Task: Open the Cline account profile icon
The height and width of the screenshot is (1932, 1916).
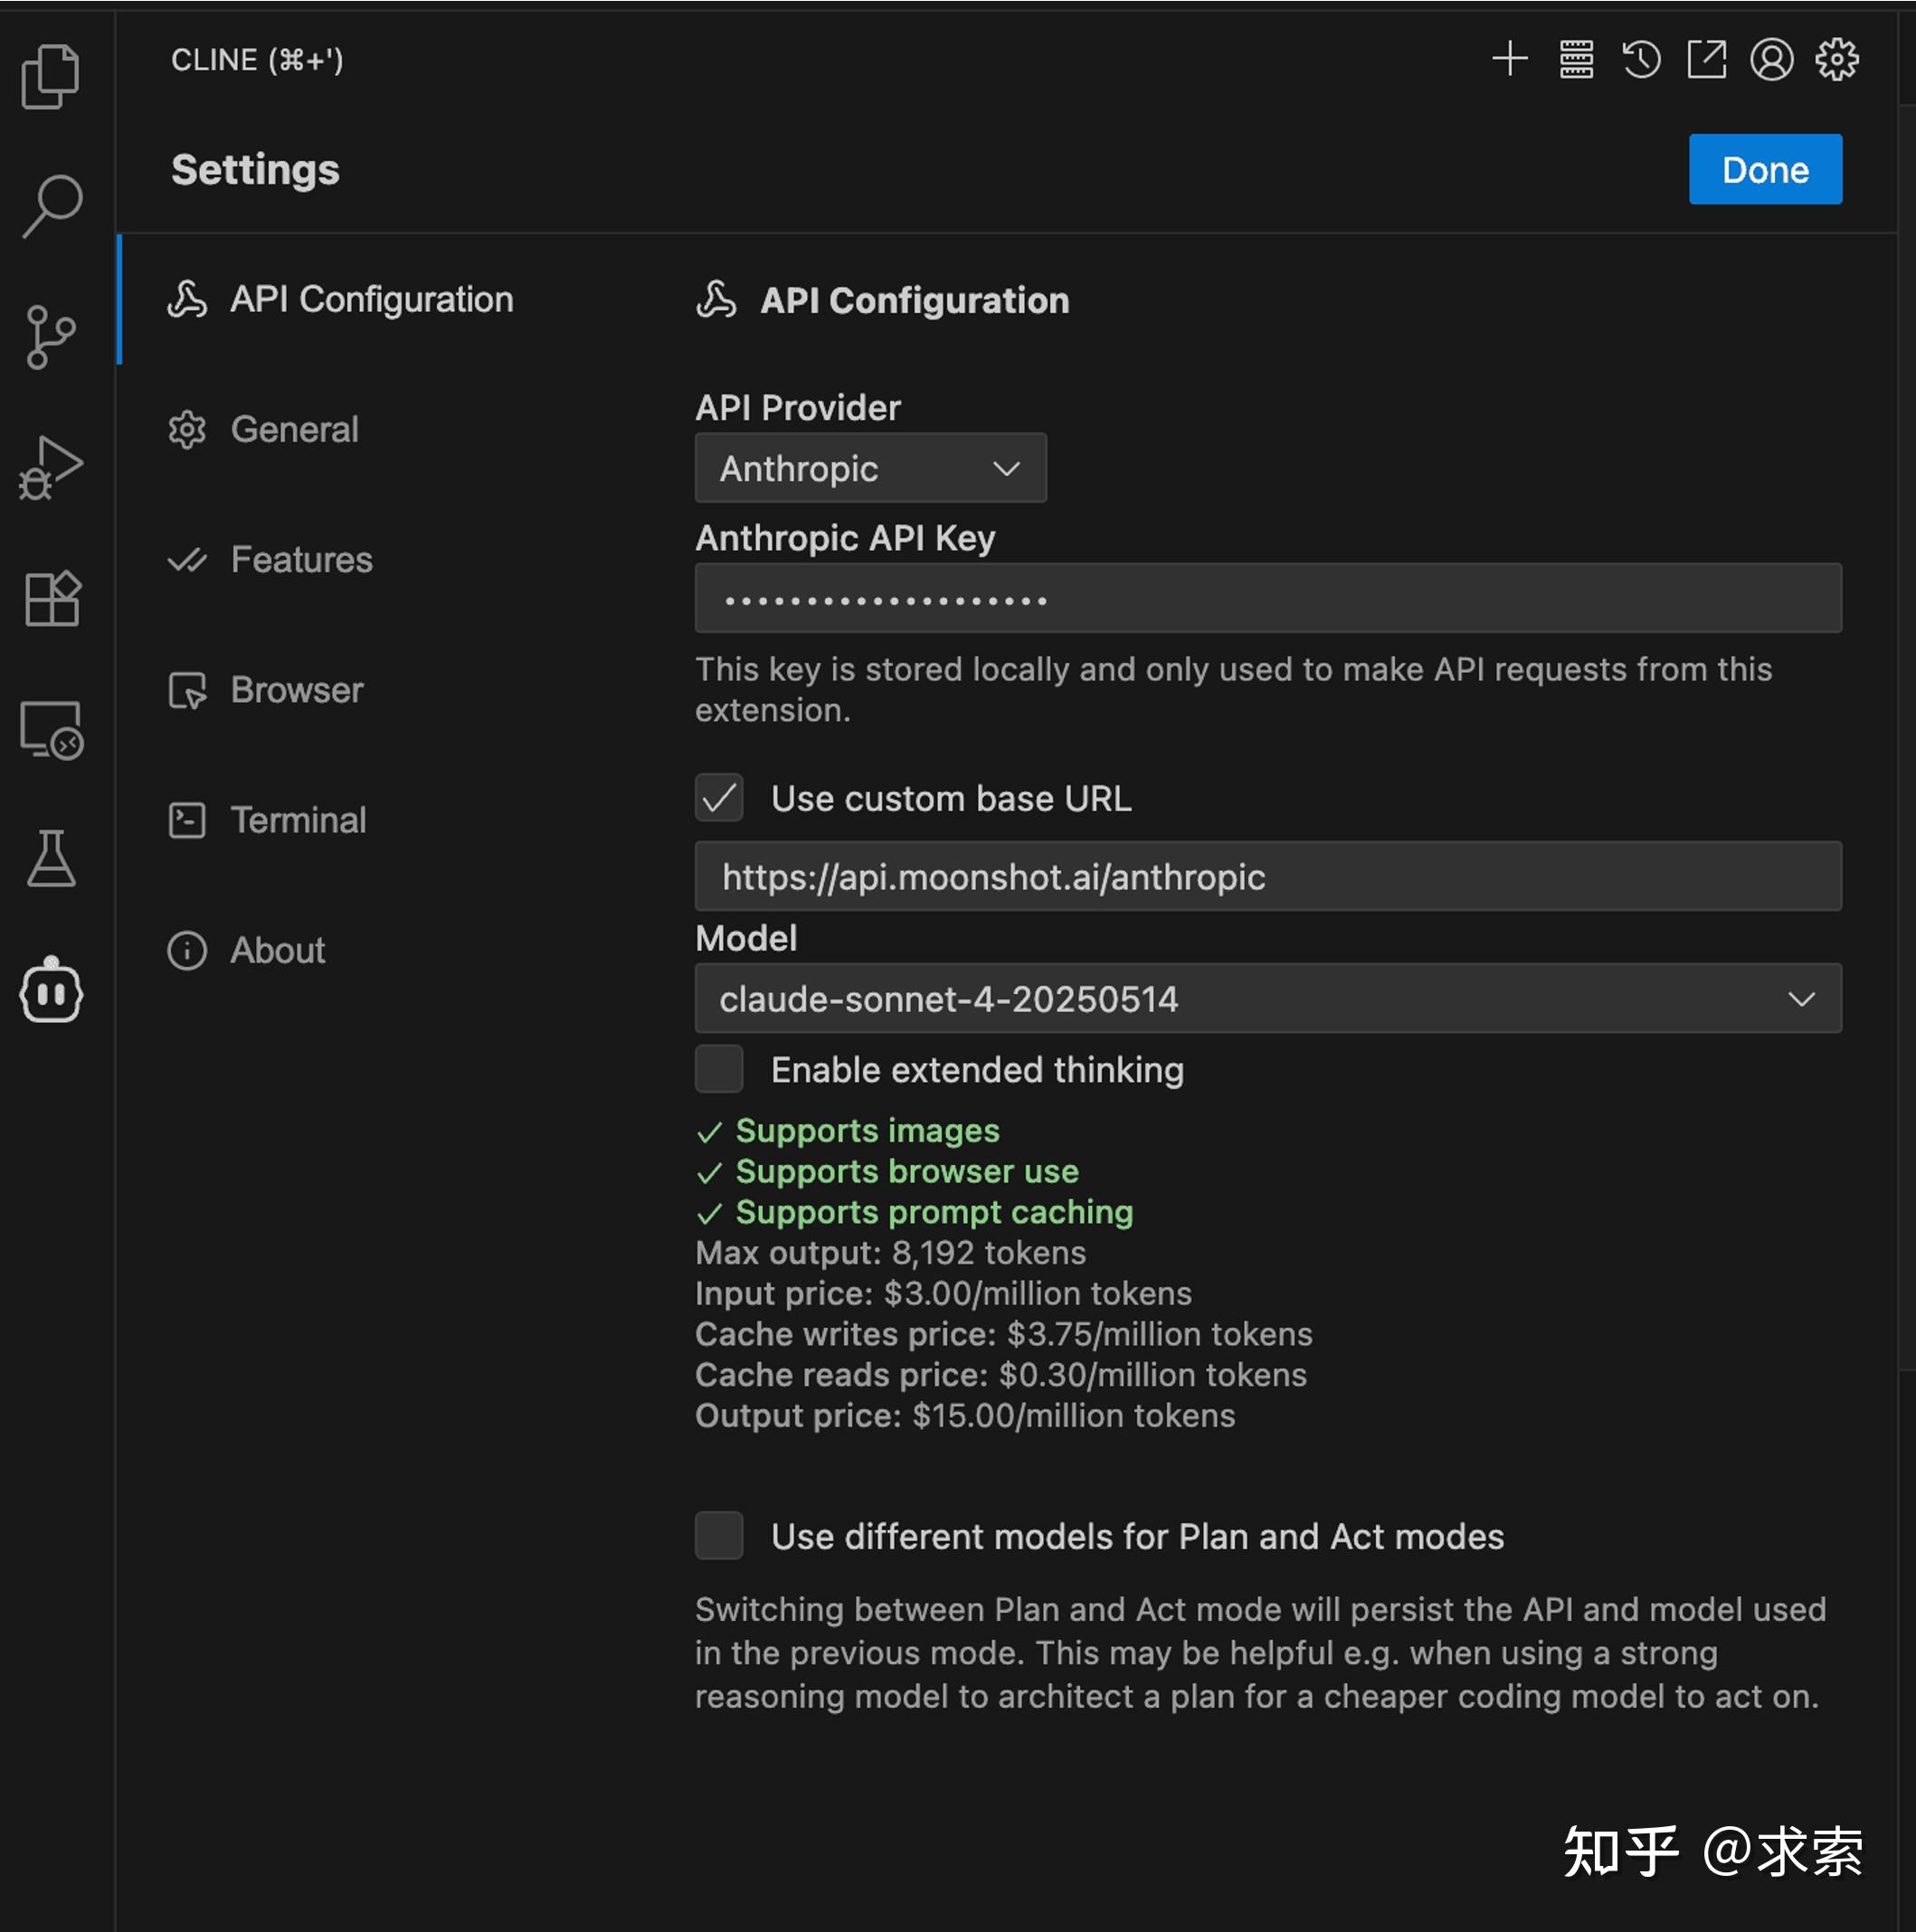Action: pyautogui.click(x=1771, y=60)
